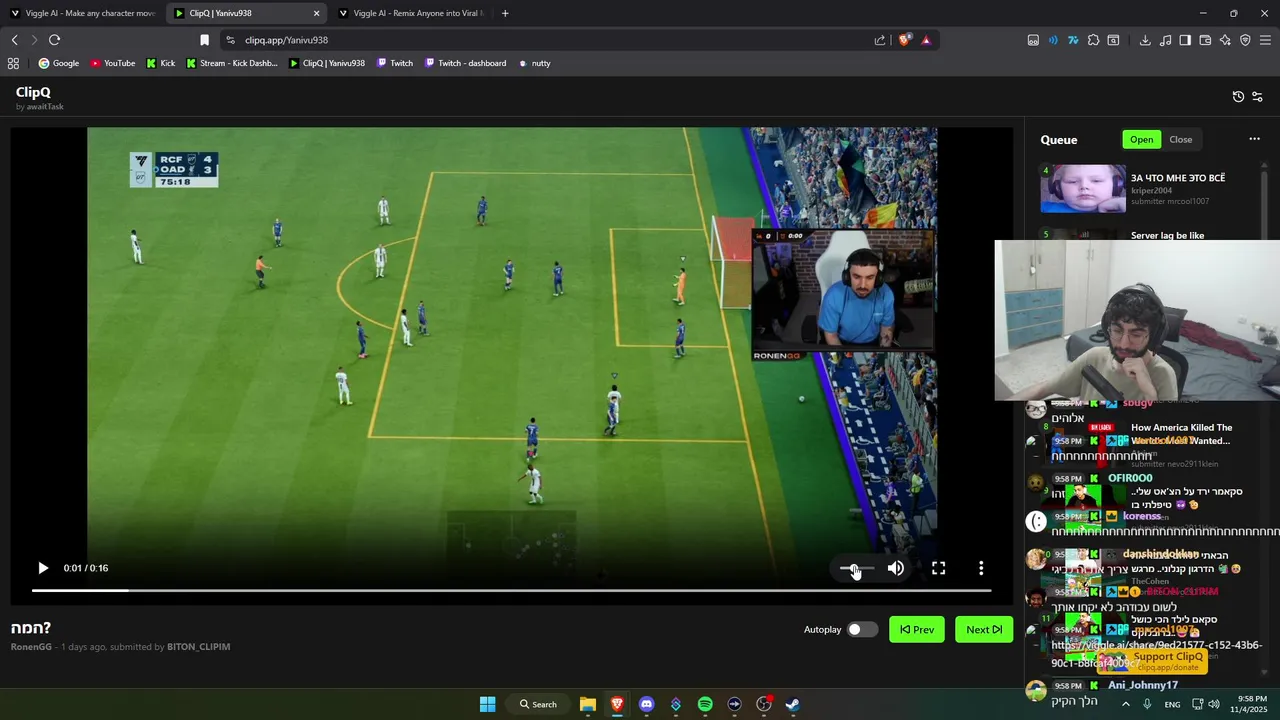Adjust the video volume slider
The width and height of the screenshot is (1280, 720).
click(856, 568)
